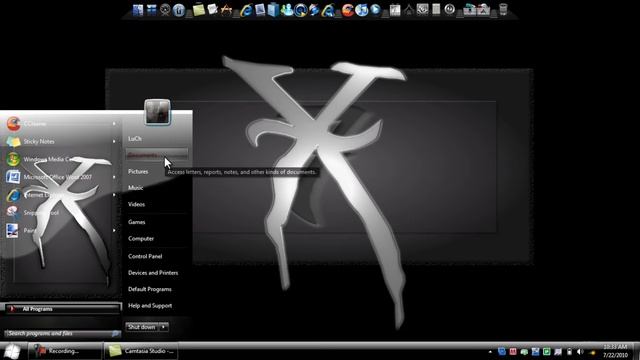Open the yellow sticky note icon in the top dock

(199, 9)
